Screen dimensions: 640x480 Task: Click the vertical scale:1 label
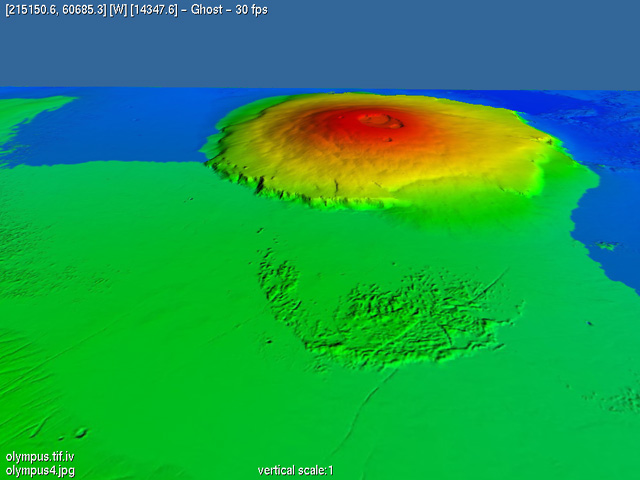[296, 470]
